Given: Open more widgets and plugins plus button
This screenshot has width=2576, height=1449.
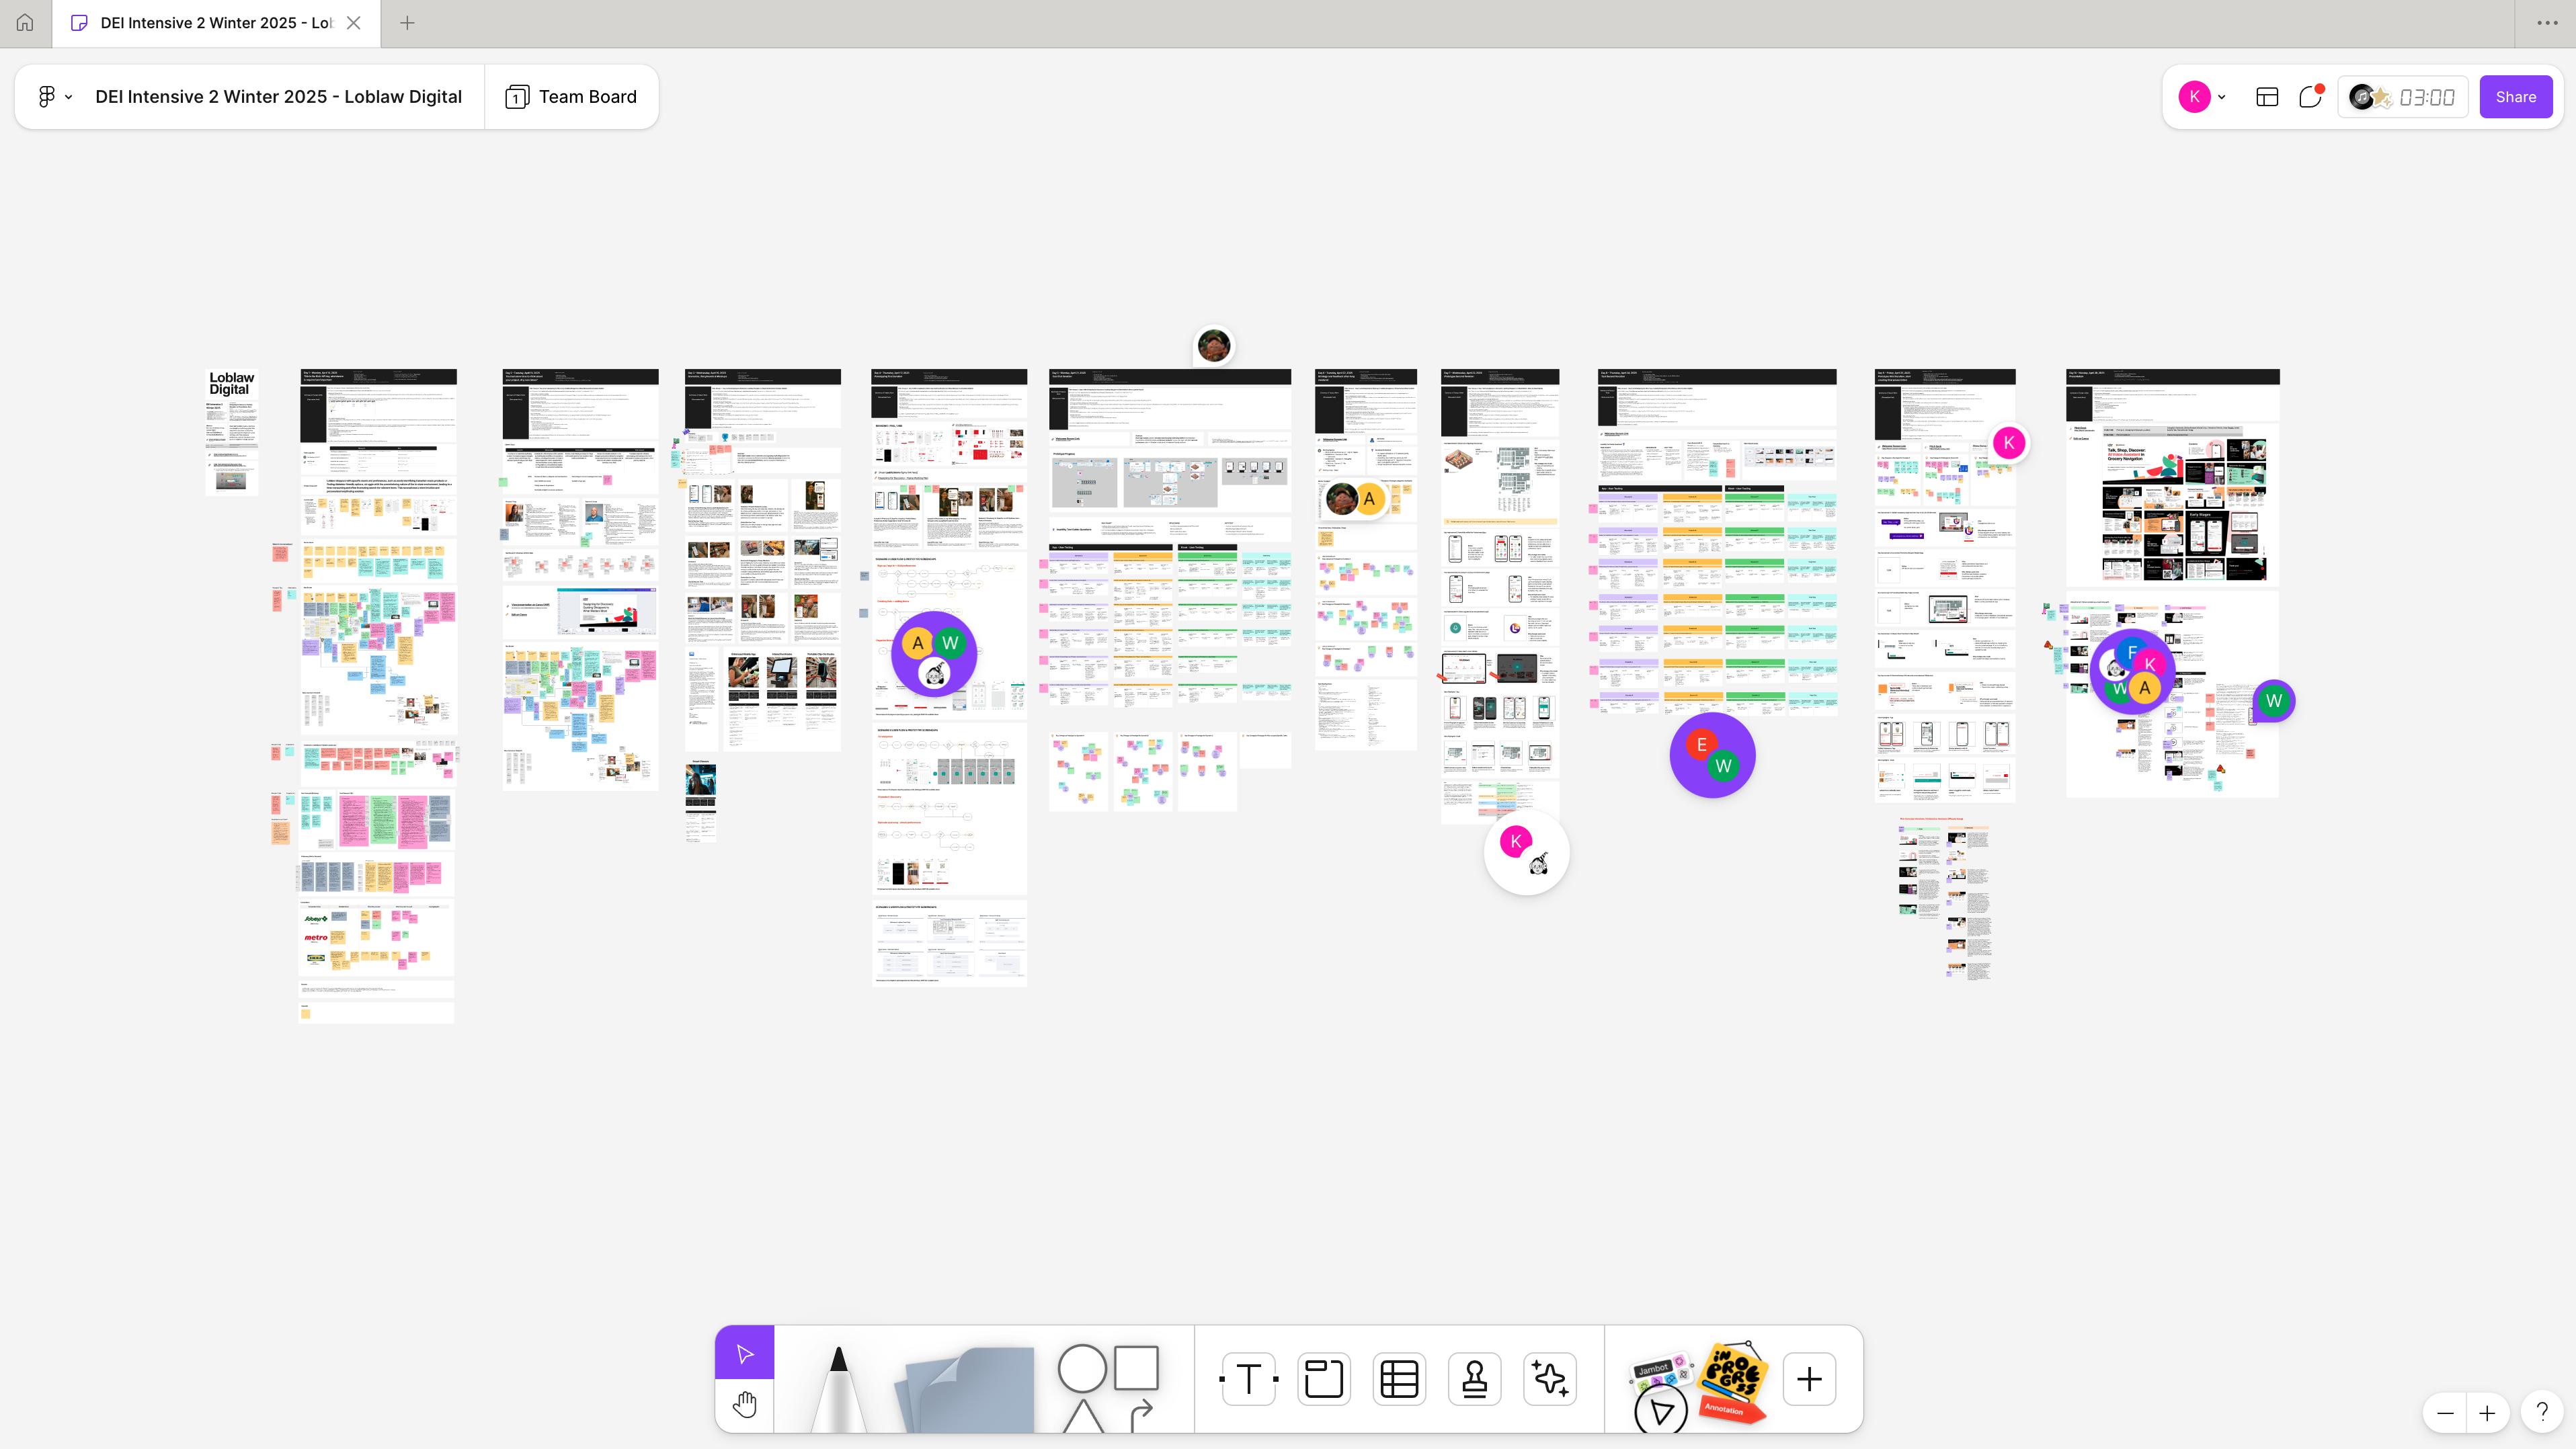Looking at the screenshot, I should click(1809, 1379).
